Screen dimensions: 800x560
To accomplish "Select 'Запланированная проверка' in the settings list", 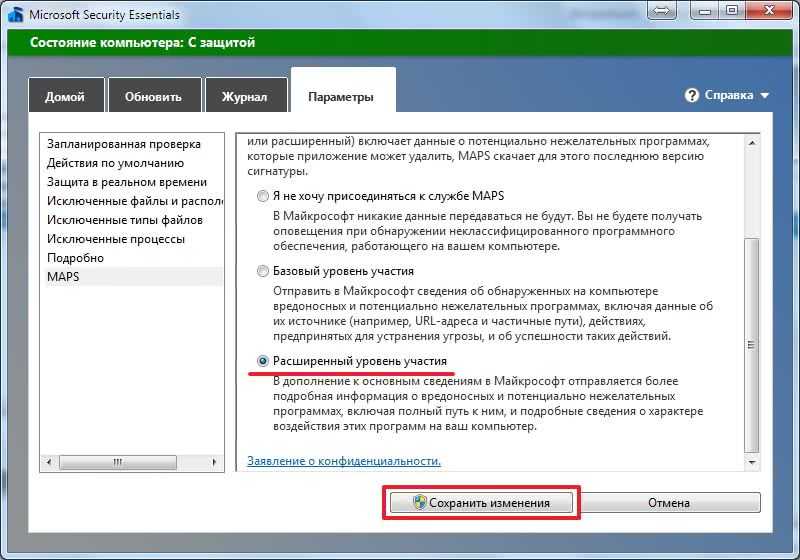I will pyautogui.click(x=132, y=144).
